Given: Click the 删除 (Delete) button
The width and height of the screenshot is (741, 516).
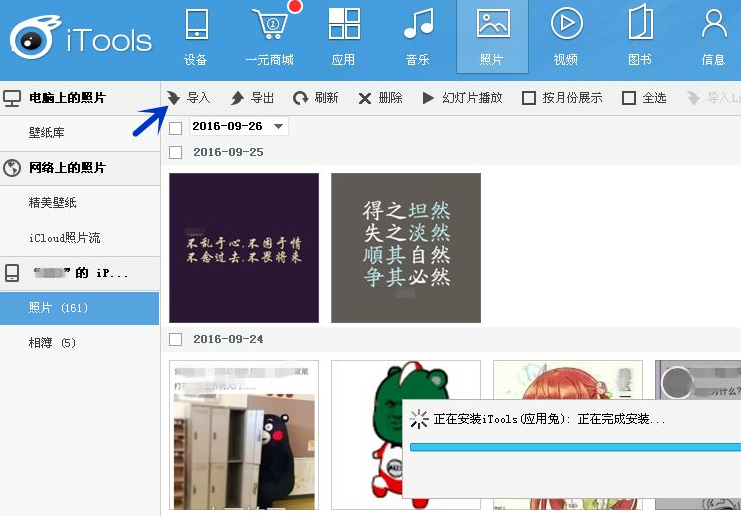Looking at the screenshot, I should (380, 98).
